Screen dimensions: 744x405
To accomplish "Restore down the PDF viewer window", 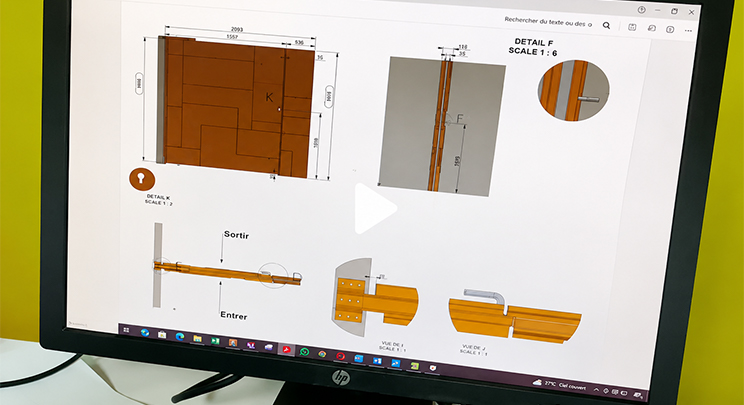I will point(674,11).
